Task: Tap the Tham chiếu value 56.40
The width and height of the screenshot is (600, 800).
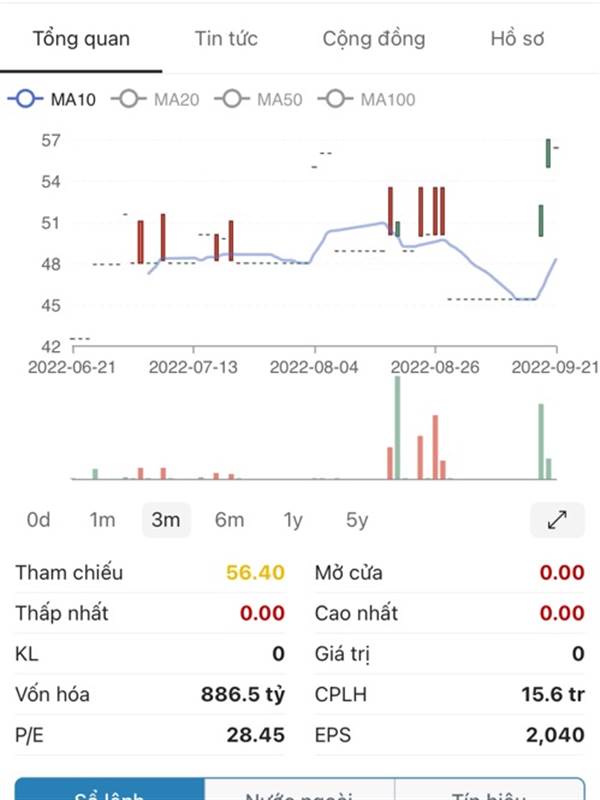Action: coord(255,573)
